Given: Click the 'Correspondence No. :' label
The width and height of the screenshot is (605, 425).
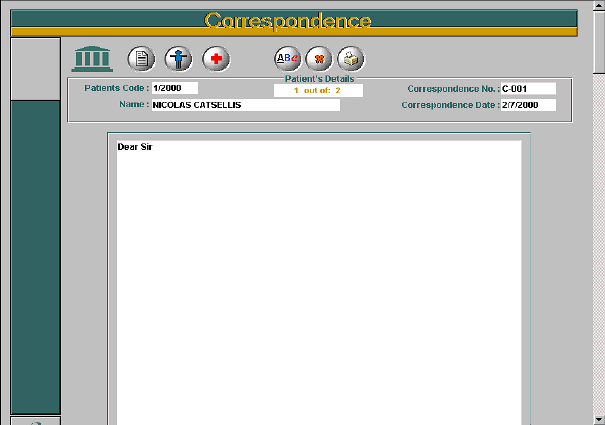Looking at the screenshot, I should (453, 89).
